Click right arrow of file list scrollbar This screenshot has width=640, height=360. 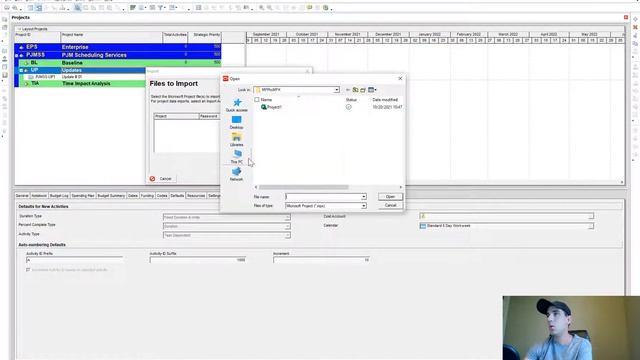coord(400,187)
